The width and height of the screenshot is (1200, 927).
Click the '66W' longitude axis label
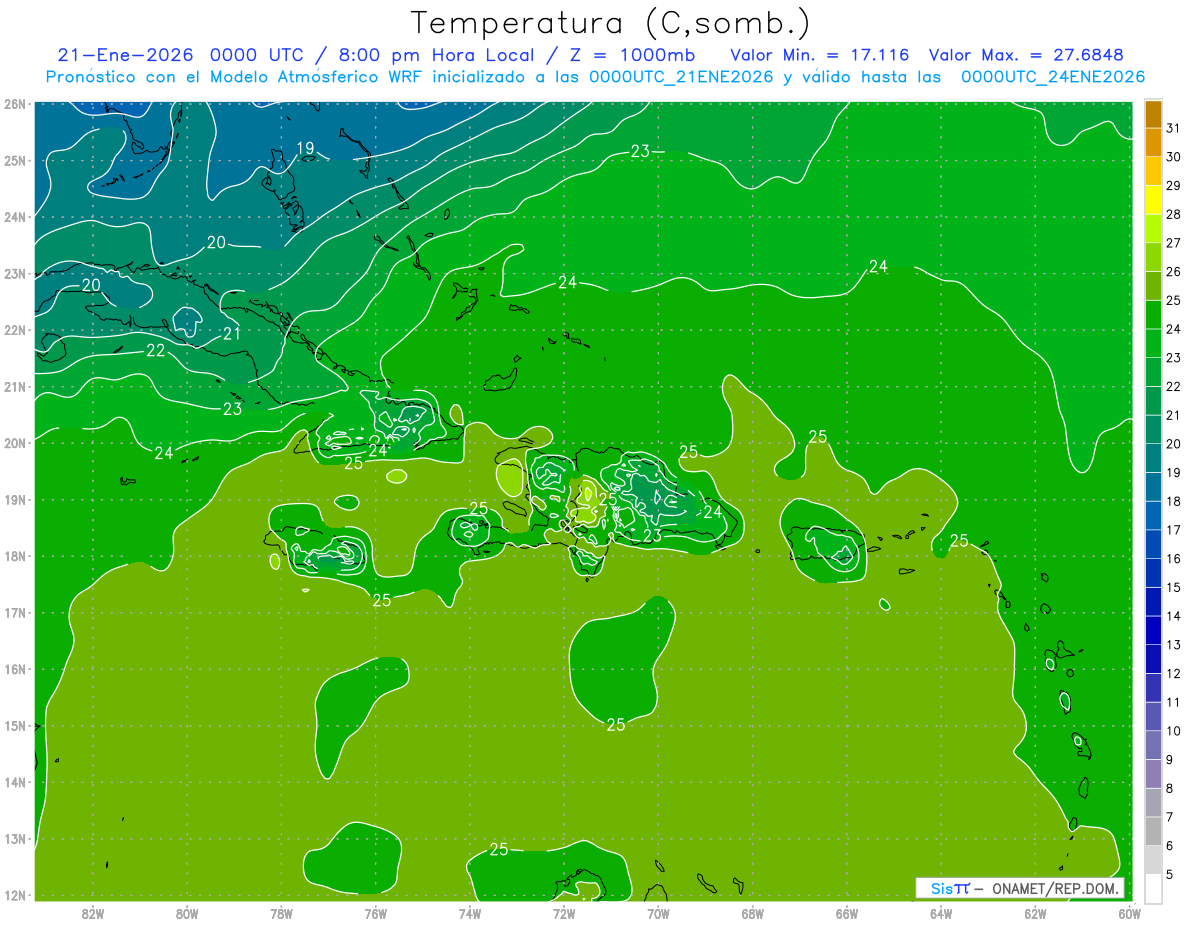pyautogui.click(x=846, y=913)
